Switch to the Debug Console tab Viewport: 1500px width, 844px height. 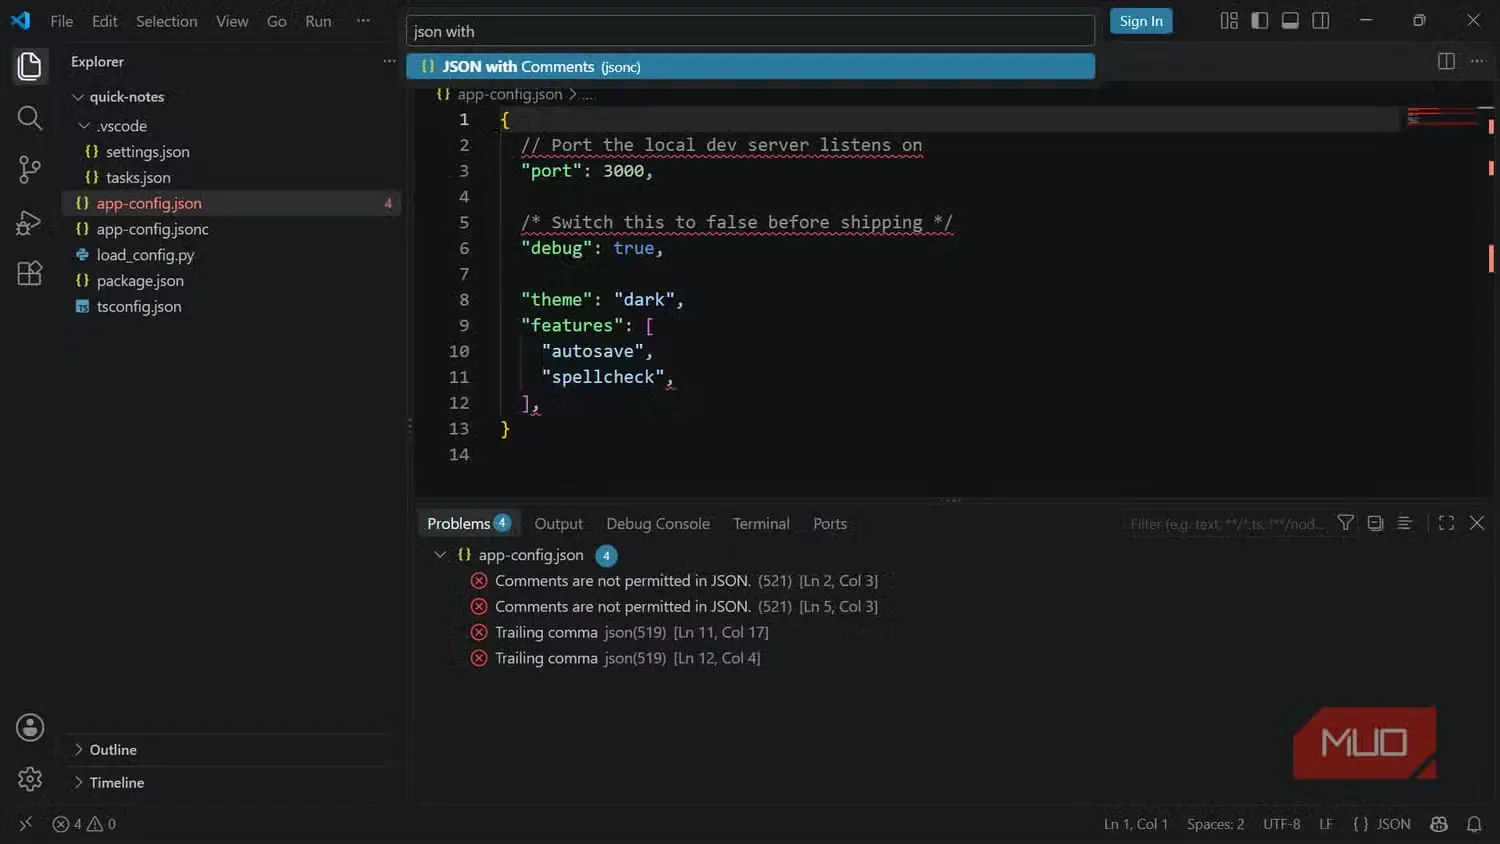click(x=658, y=523)
